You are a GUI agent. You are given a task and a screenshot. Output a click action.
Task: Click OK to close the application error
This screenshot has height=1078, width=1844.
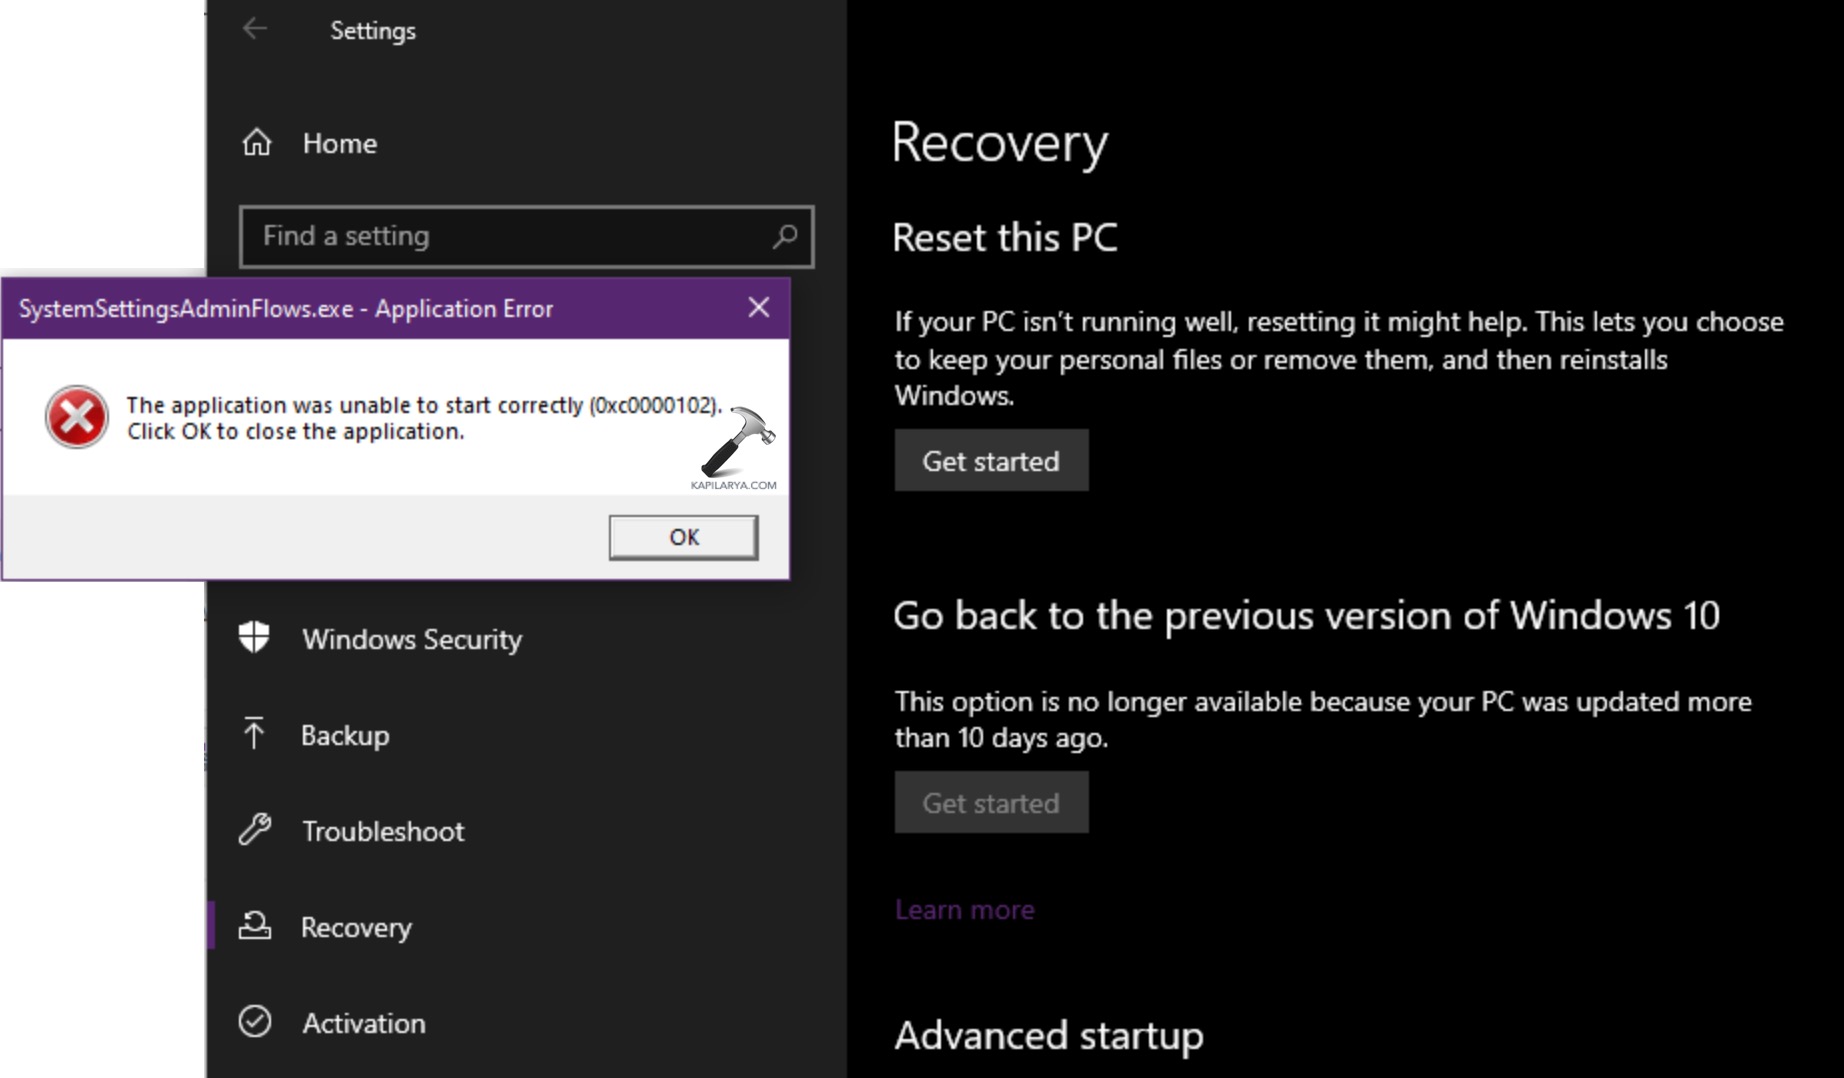(683, 537)
